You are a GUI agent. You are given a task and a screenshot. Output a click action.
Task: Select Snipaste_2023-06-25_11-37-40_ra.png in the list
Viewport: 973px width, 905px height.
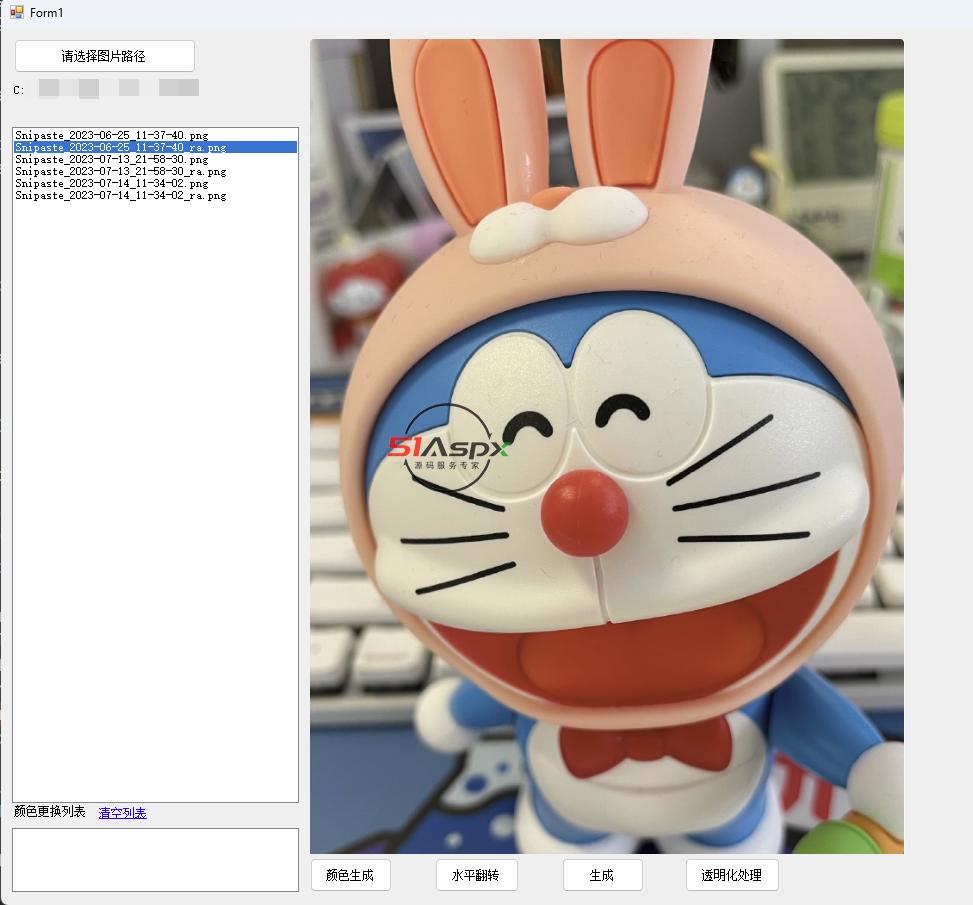click(155, 147)
